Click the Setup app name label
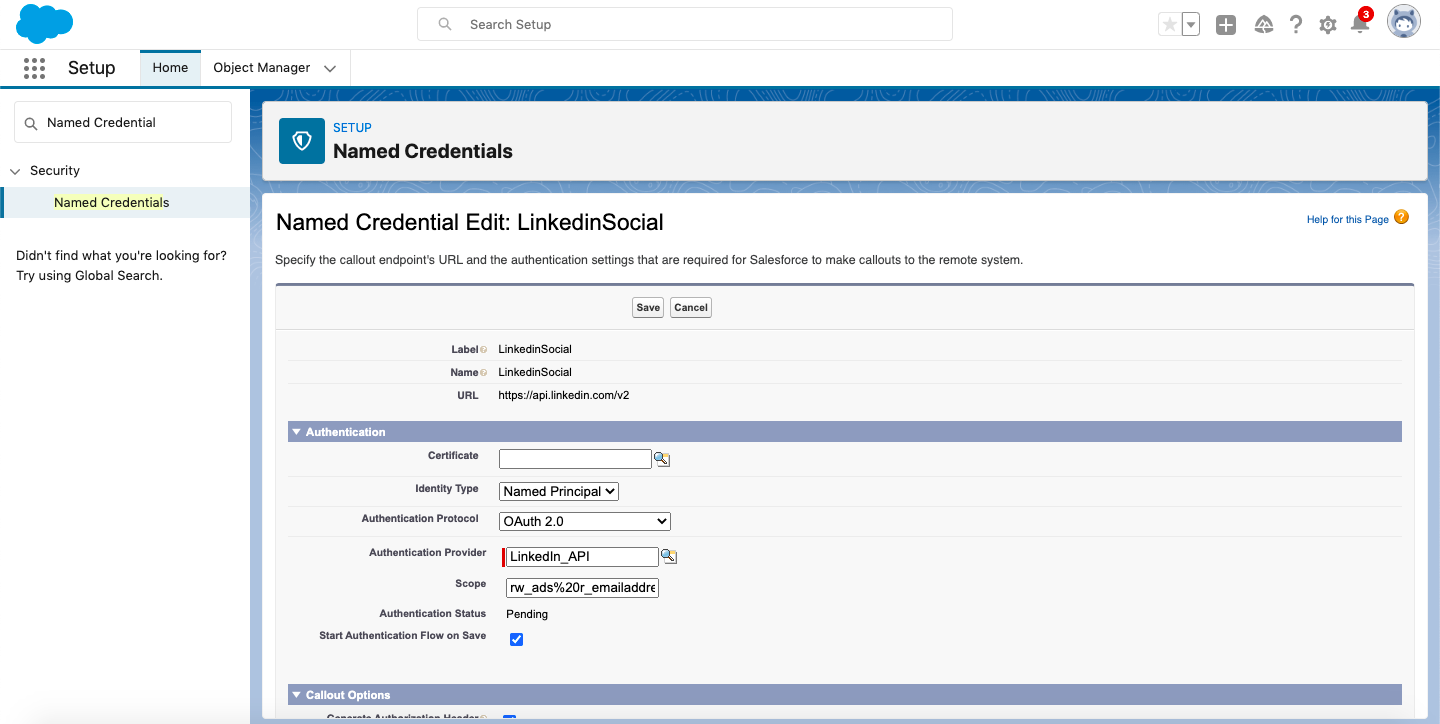Viewport: 1440px width, 724px height. tap(92, 68)
